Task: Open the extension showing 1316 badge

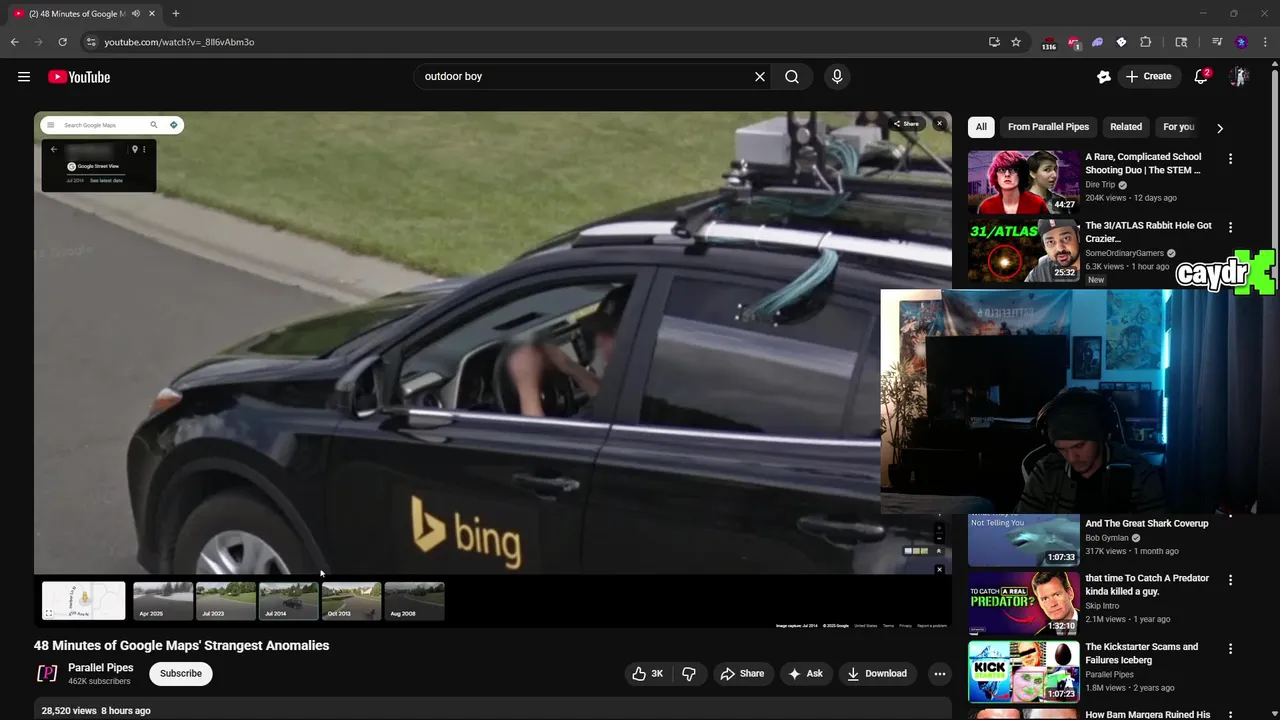Action: [1048, 43]
